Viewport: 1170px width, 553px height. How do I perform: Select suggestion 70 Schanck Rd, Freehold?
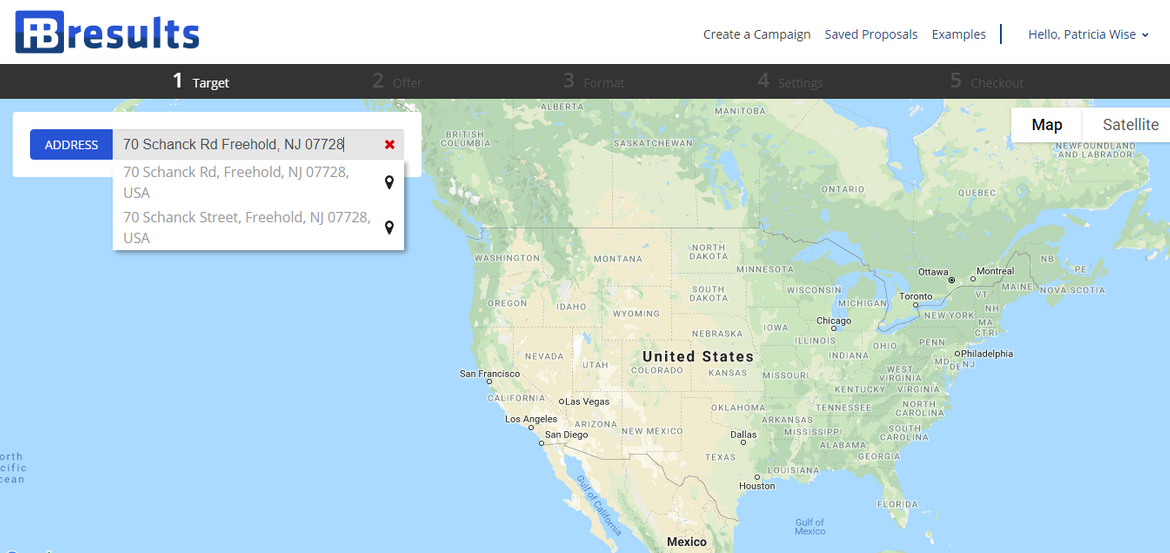pos(236,182)
